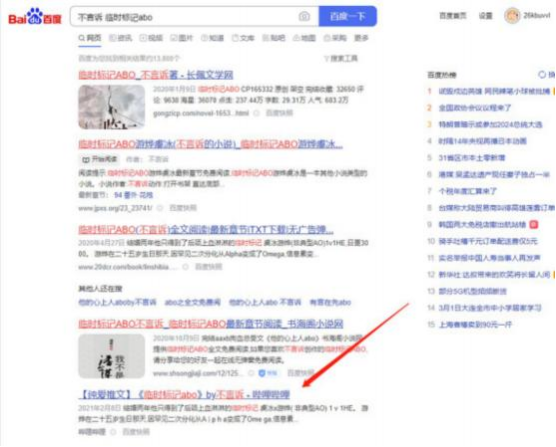Switch to the 采购 tab
Screen dimensions: 556x447
[x=335, y=38]
